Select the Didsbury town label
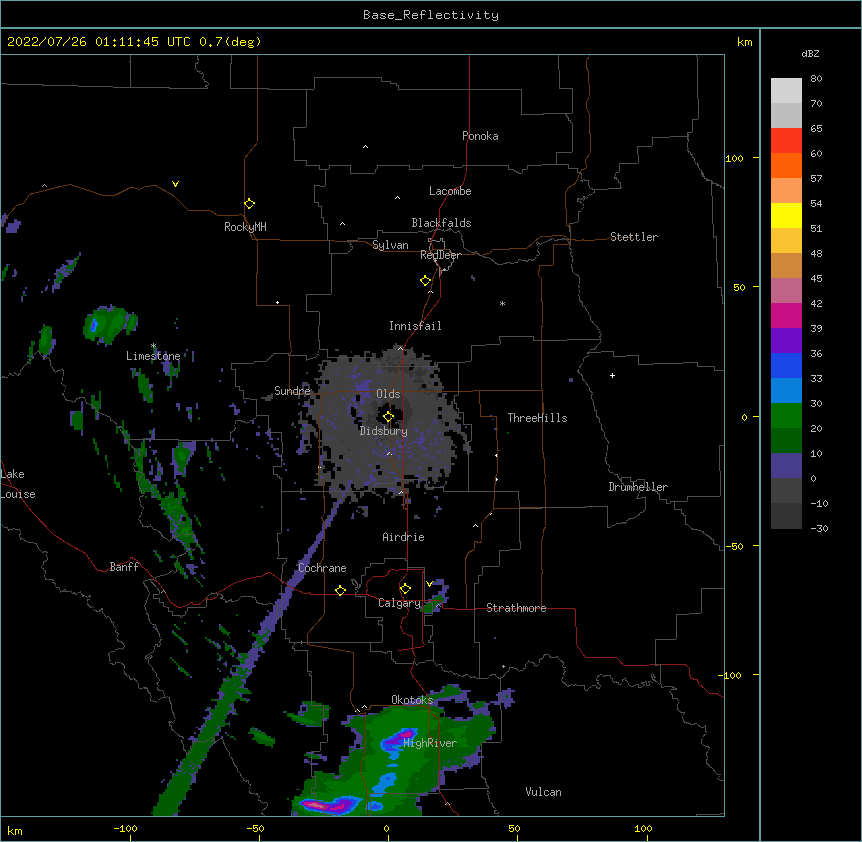This screenshot has width=862, height=842. tap(384, 431)
